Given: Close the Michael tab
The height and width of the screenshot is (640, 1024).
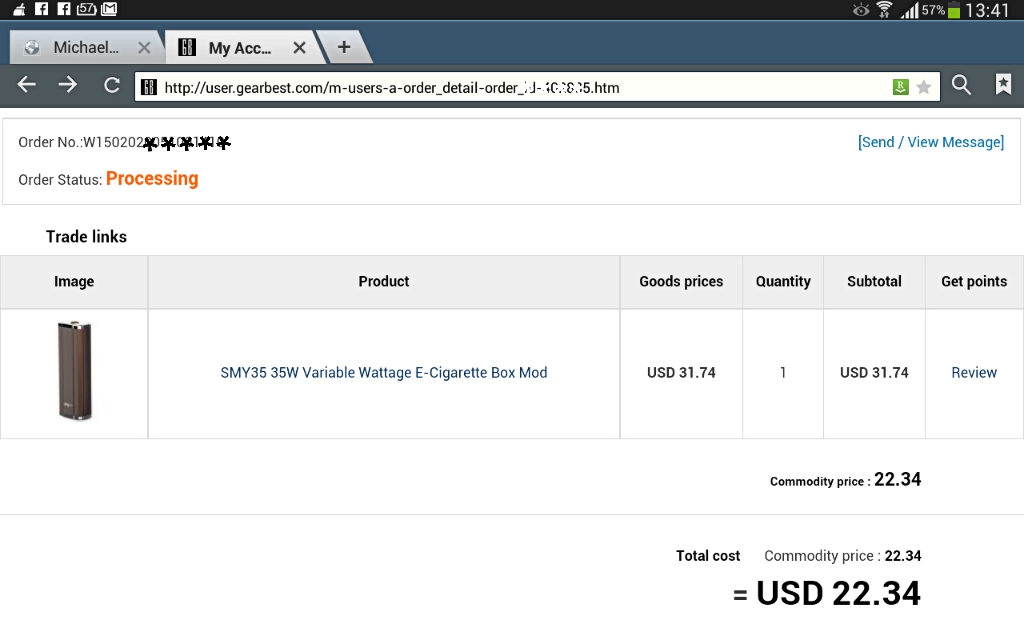Looking at the screenshot, I should [x=144, y=47].
